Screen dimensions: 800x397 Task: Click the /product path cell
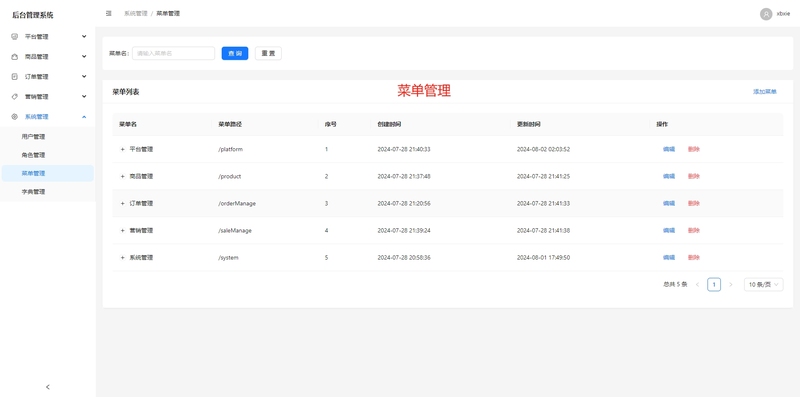pos(230,177)
